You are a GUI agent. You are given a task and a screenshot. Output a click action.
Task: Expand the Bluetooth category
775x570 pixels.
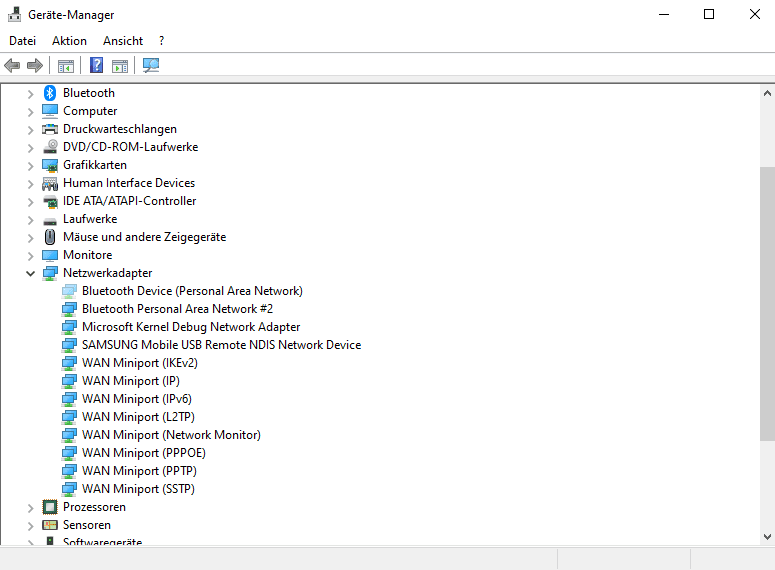click(31, 93)
